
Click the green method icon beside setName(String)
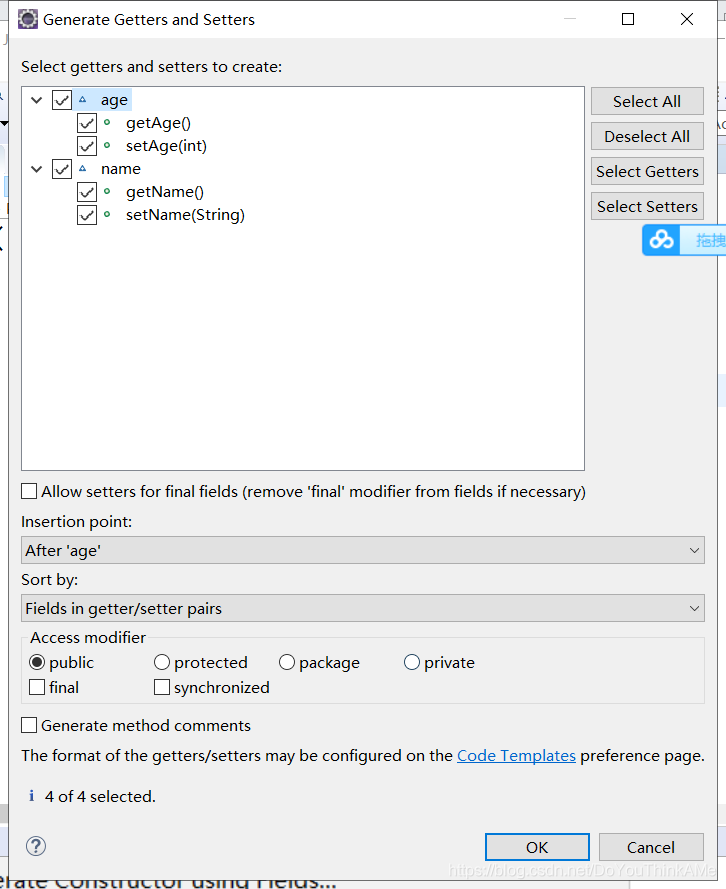(107, 214)
